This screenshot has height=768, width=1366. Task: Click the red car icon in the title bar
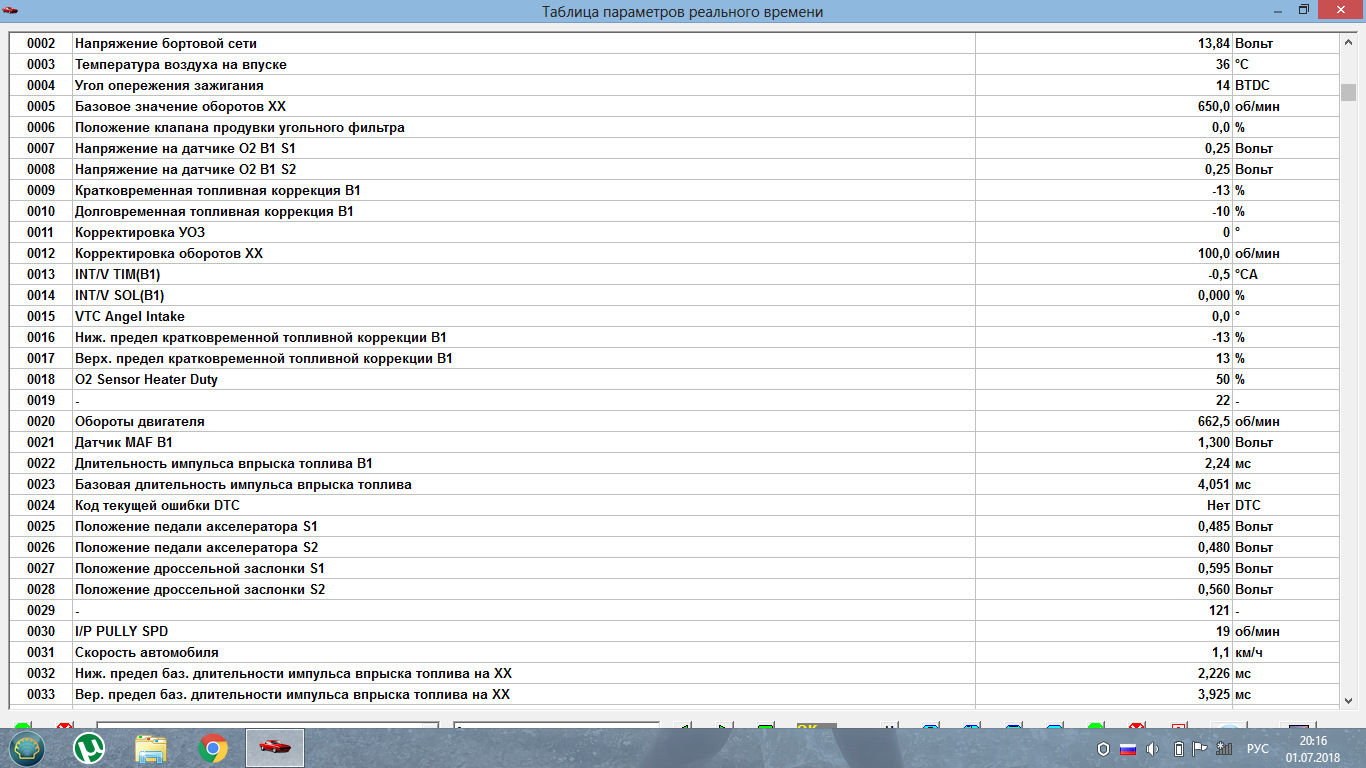pyautogui.click(x=12, y=10)
